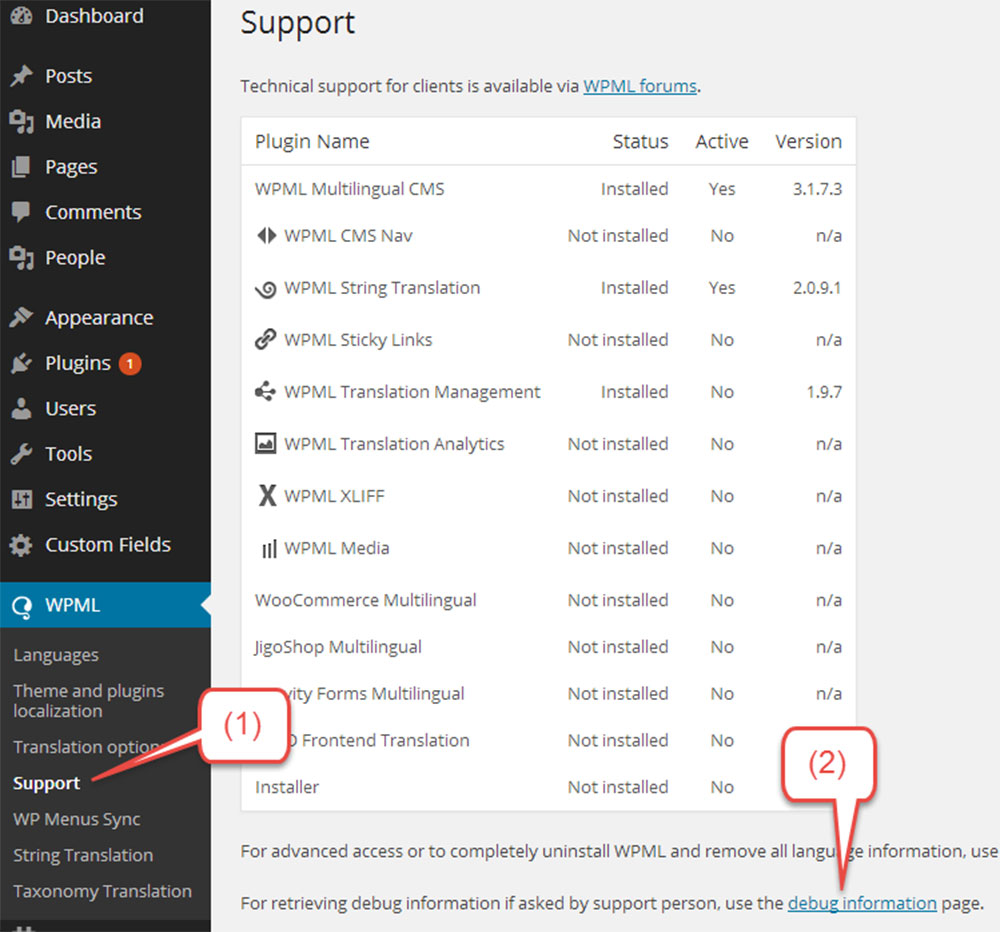Click the Pages icon in sidebar
The image size is (1000, 932).
click(21, 166)
